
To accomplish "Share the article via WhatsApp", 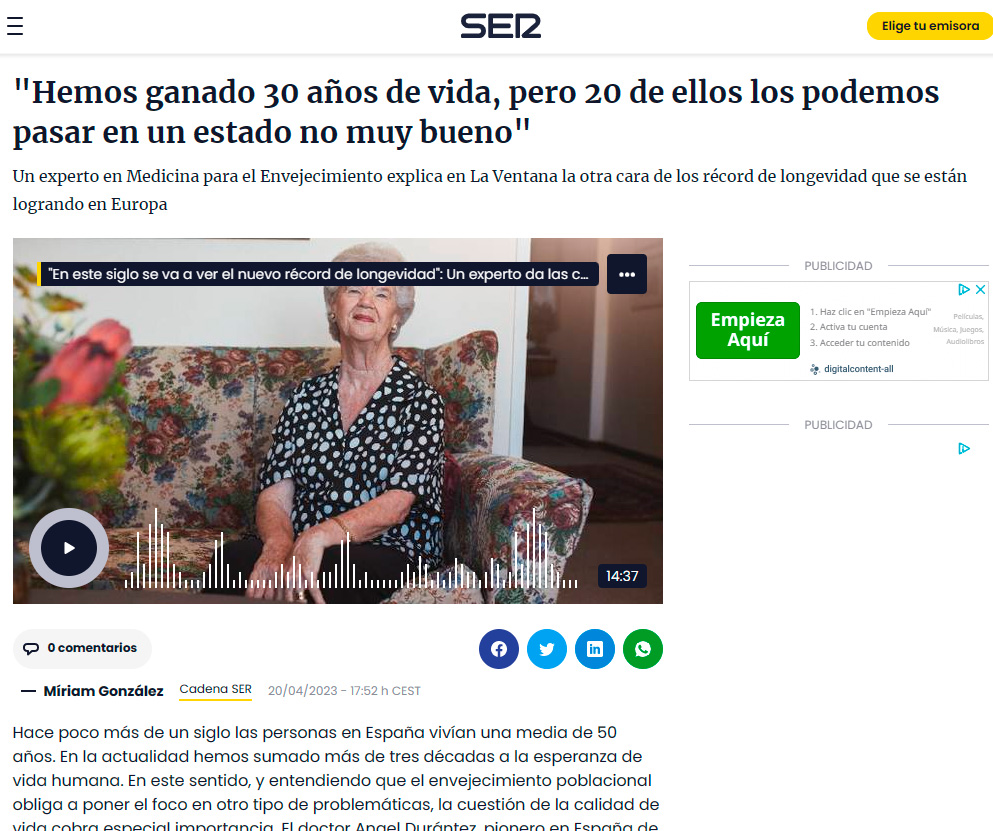I will coord(643,649).
